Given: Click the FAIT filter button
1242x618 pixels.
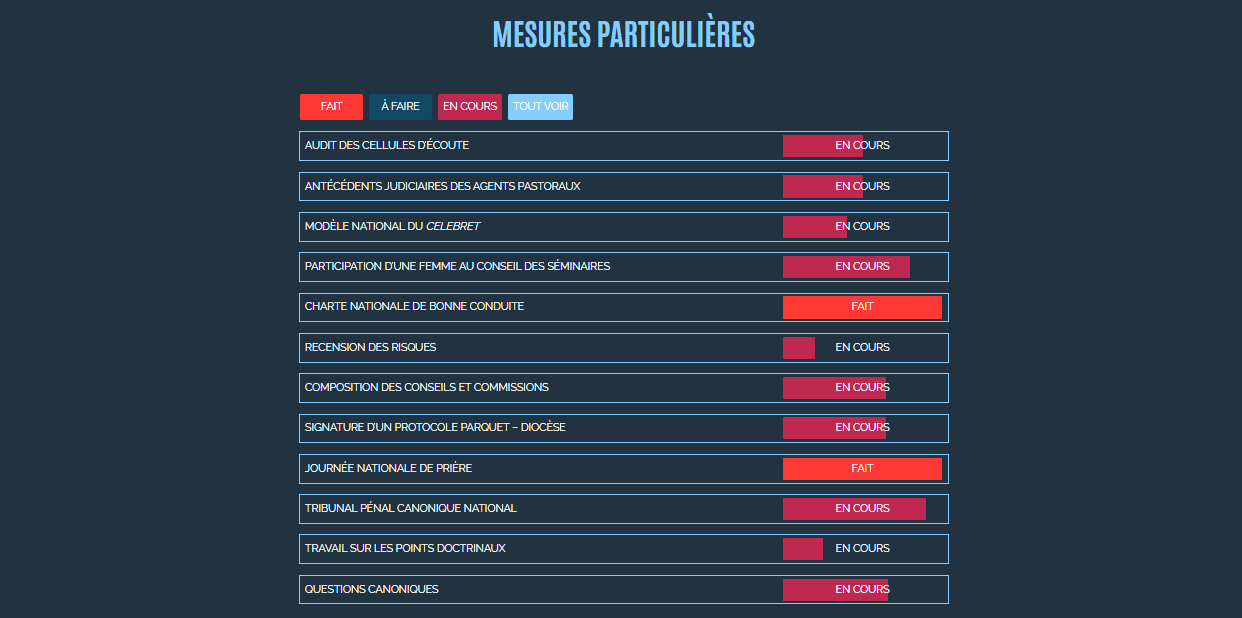Looking at the screenshot, I should coord(331,107).
